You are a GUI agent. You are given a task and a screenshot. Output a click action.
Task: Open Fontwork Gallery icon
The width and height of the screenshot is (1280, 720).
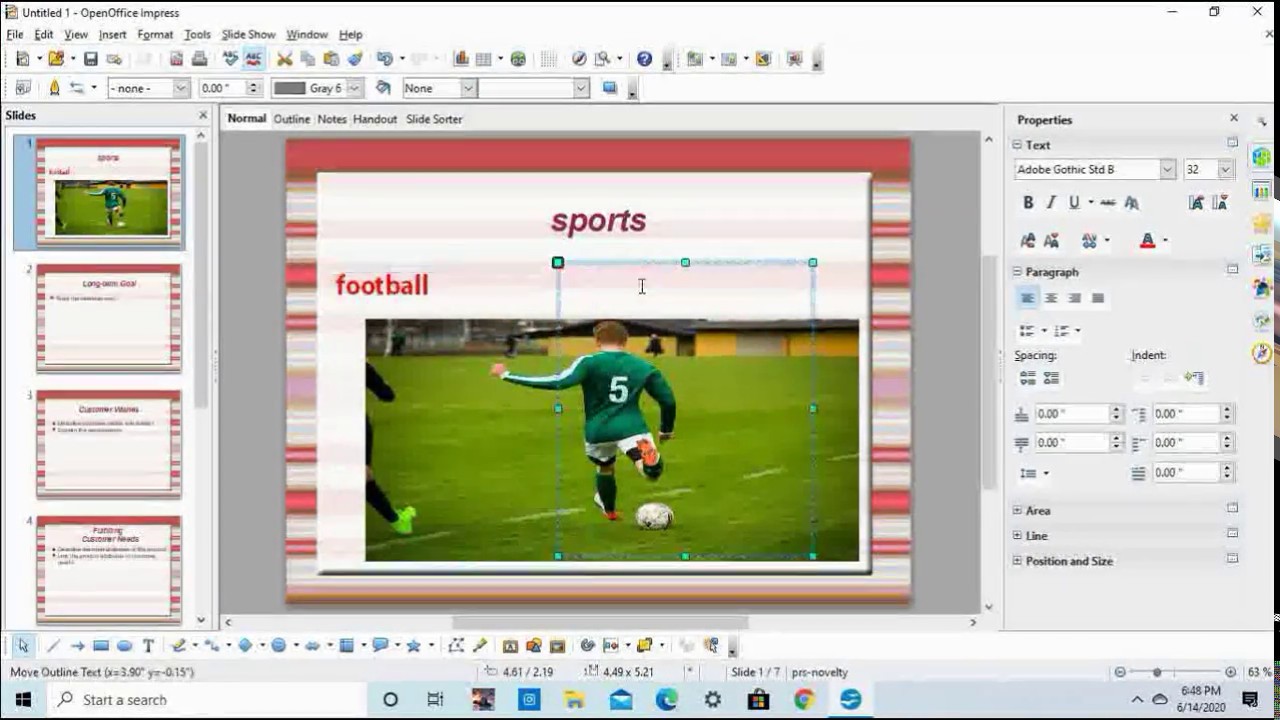(x=510, y=646)
